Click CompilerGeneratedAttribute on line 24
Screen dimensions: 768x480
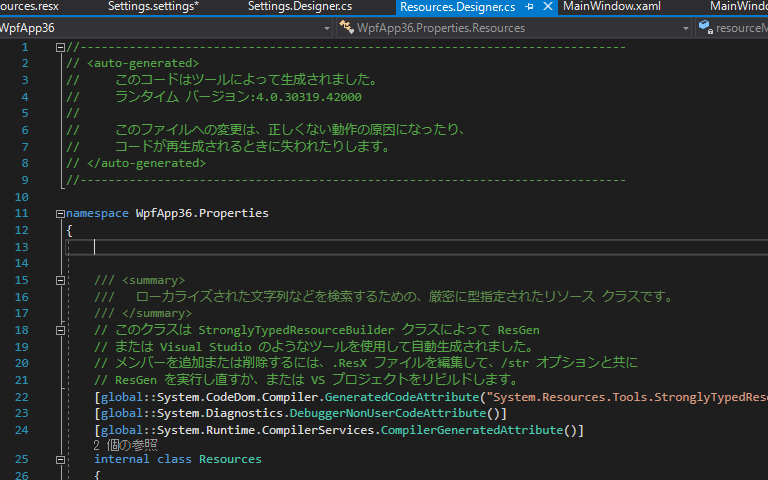(472, 430)
